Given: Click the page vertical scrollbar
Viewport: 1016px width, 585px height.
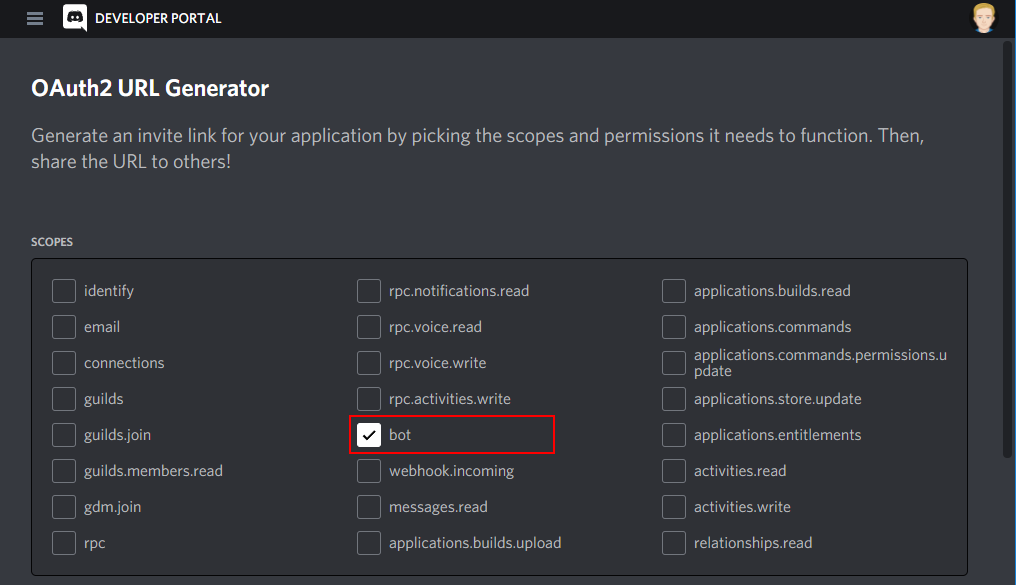Looking at the screenshot, I should click(1008, 249).
